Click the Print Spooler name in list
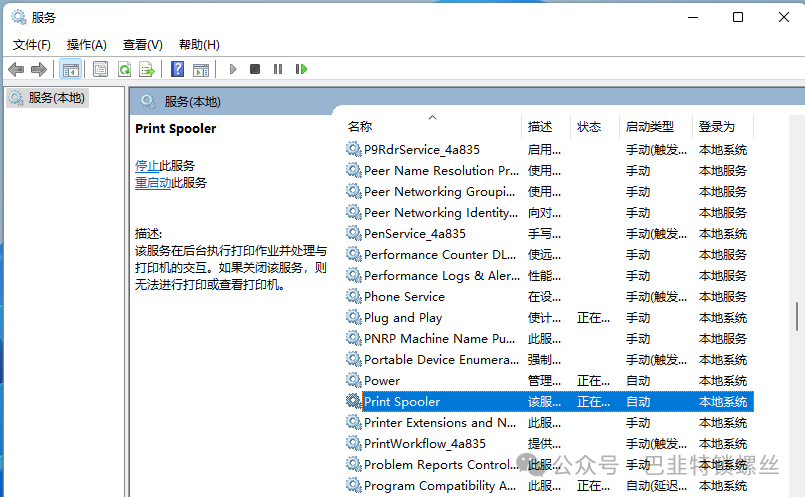This screenshot has height=497, width=805. pos(402,402)
